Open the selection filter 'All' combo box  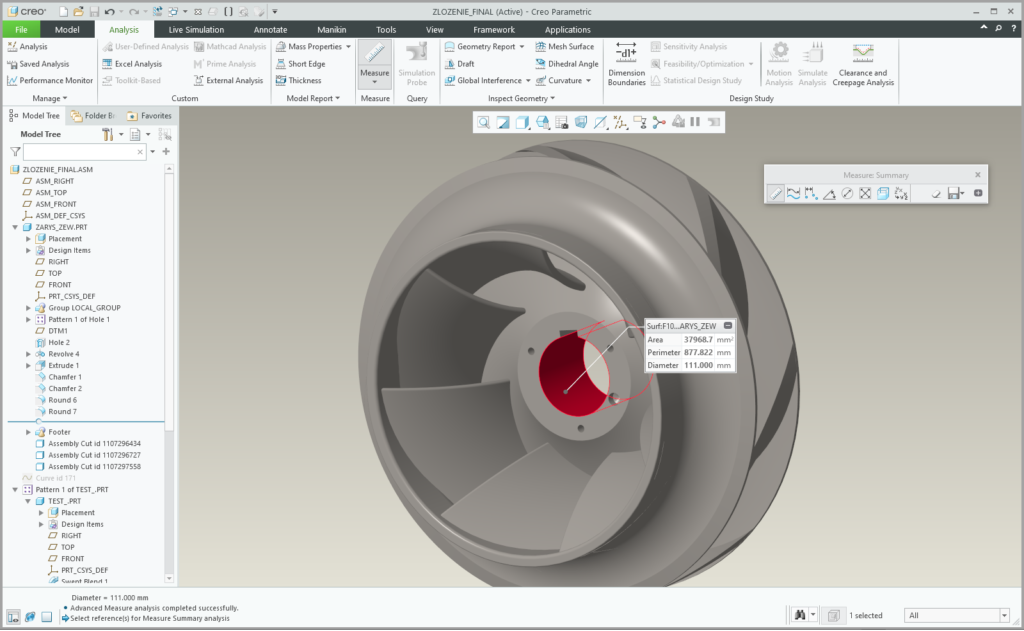point(956,615)
